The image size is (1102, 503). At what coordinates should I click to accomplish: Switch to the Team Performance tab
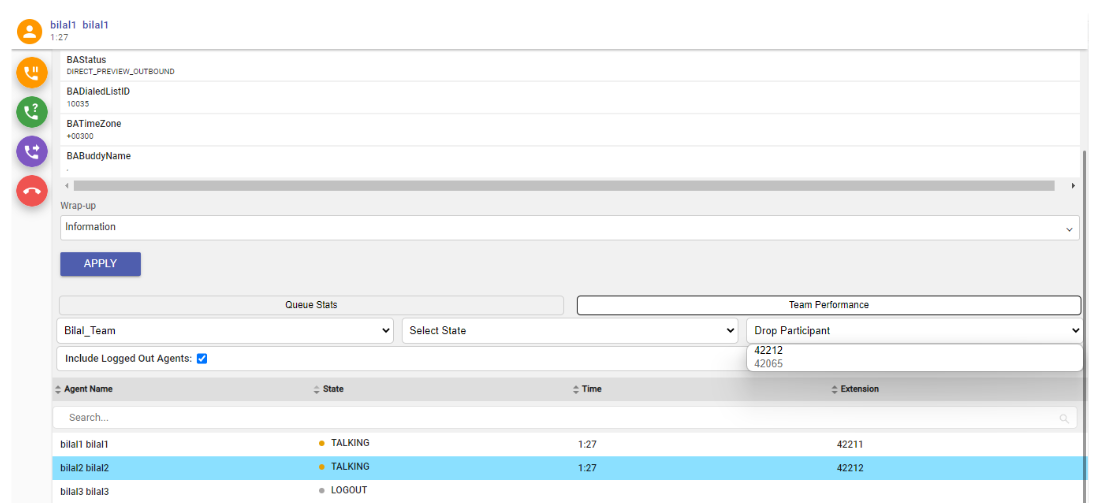828,305
